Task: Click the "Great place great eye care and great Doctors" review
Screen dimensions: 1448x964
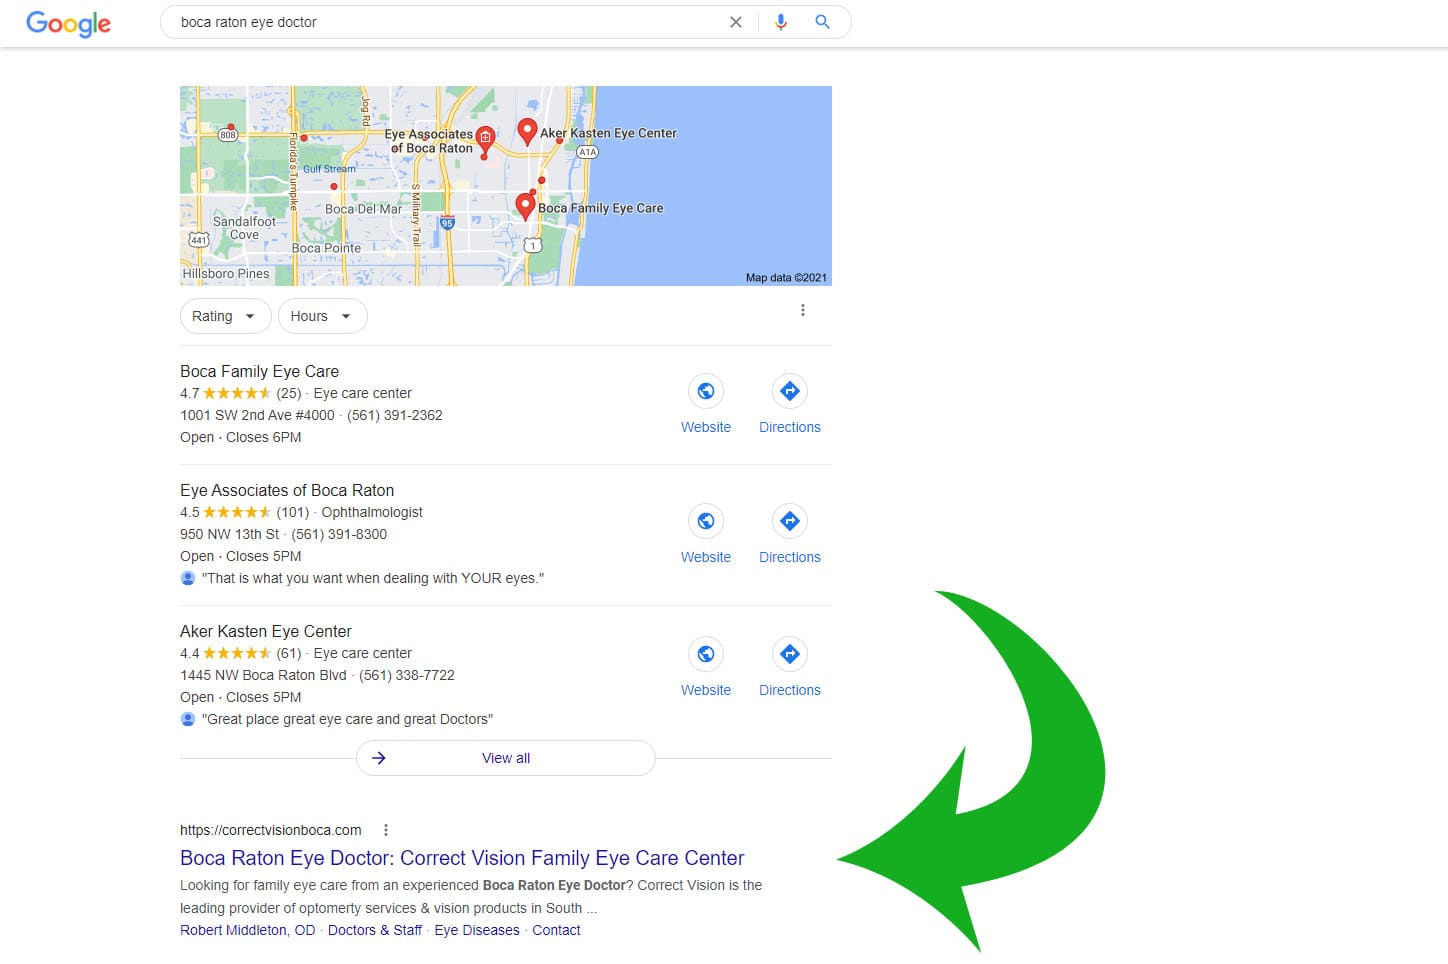Action: pyautogui.click(x=347, y=719)
